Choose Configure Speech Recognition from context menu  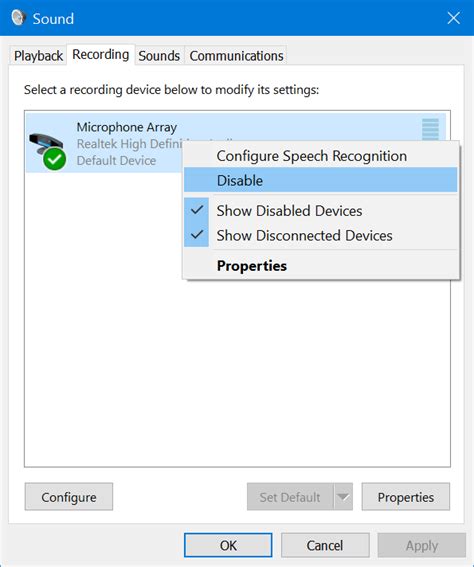tap(321, 156)
